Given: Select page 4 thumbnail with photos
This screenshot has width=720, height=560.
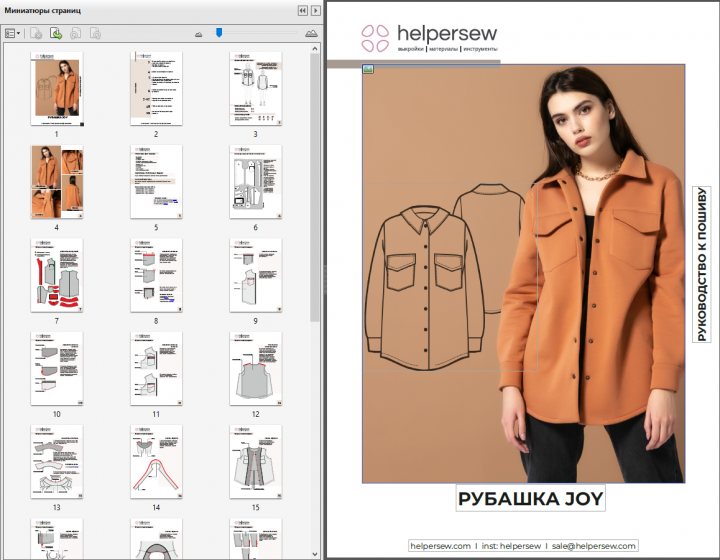Looking at the screenshot, I should [57, 182].
